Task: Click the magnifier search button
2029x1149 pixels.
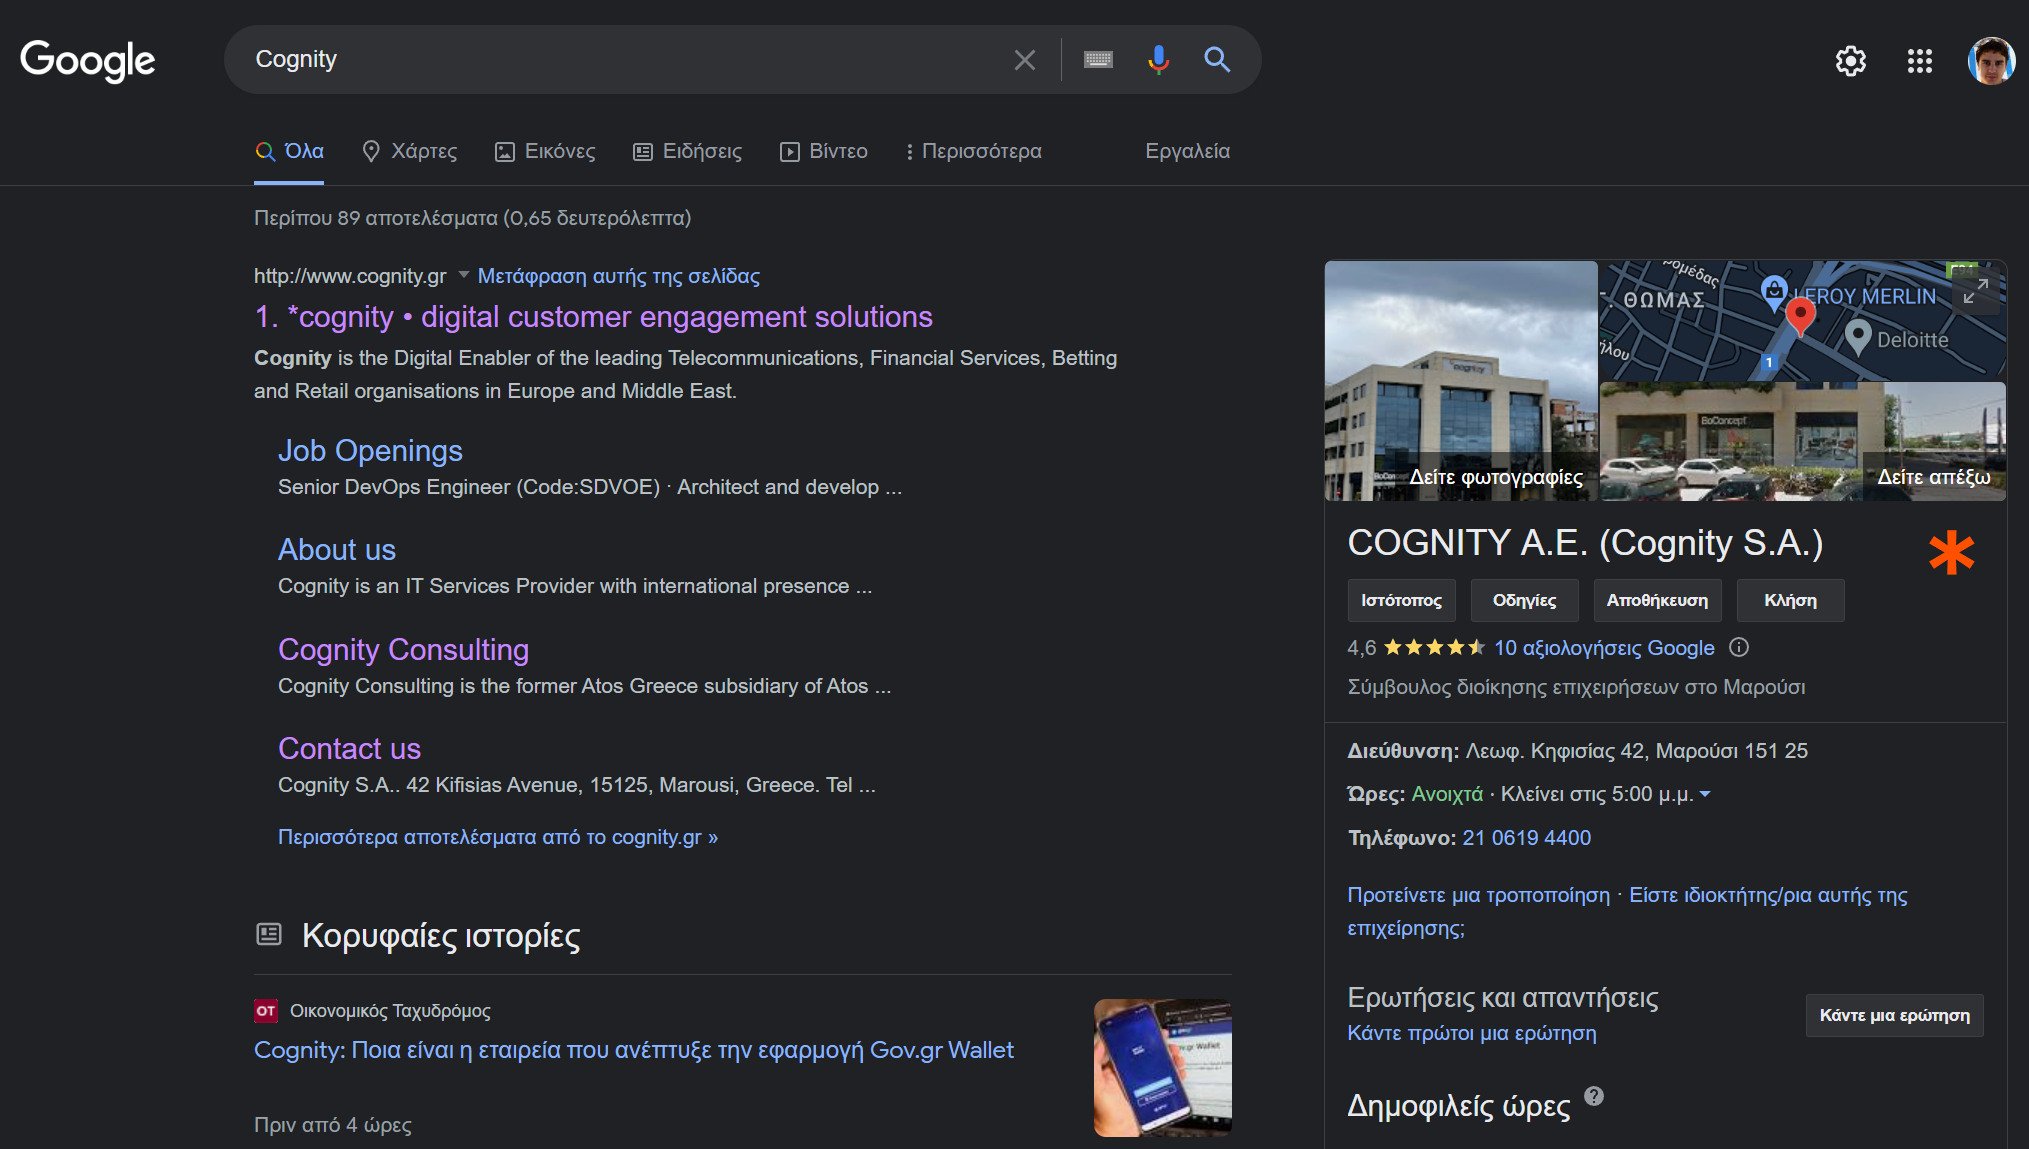Action: [x=1217, y=60]
